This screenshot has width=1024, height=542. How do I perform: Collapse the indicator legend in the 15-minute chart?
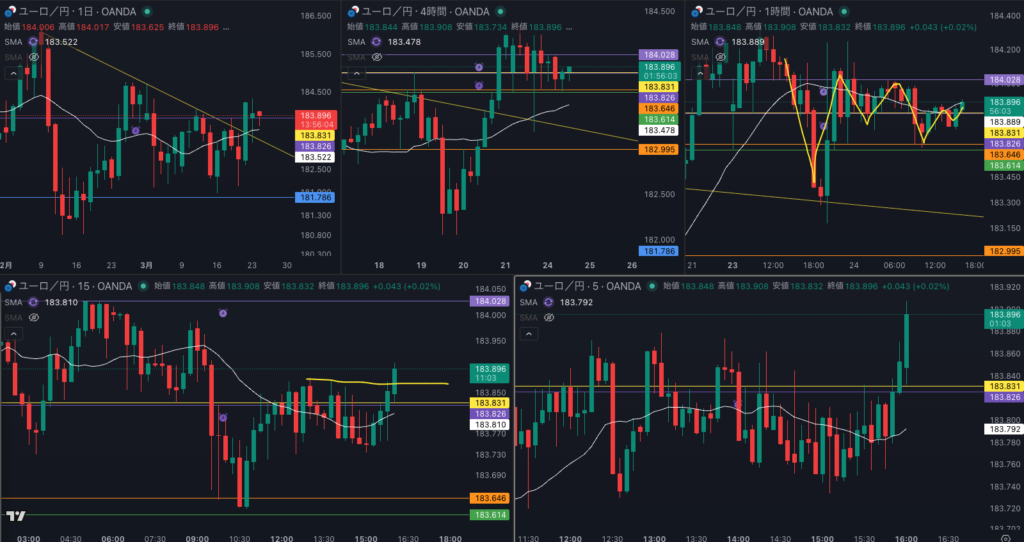(12, 334)
